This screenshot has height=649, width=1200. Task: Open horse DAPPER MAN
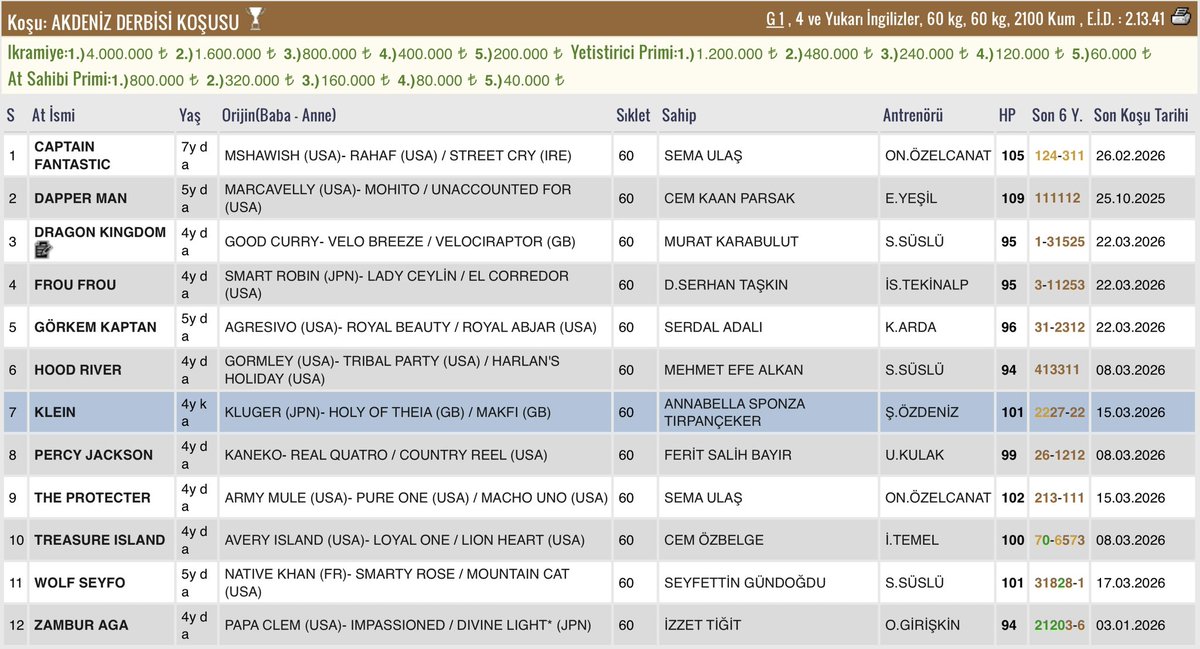[x=81, y=198]
